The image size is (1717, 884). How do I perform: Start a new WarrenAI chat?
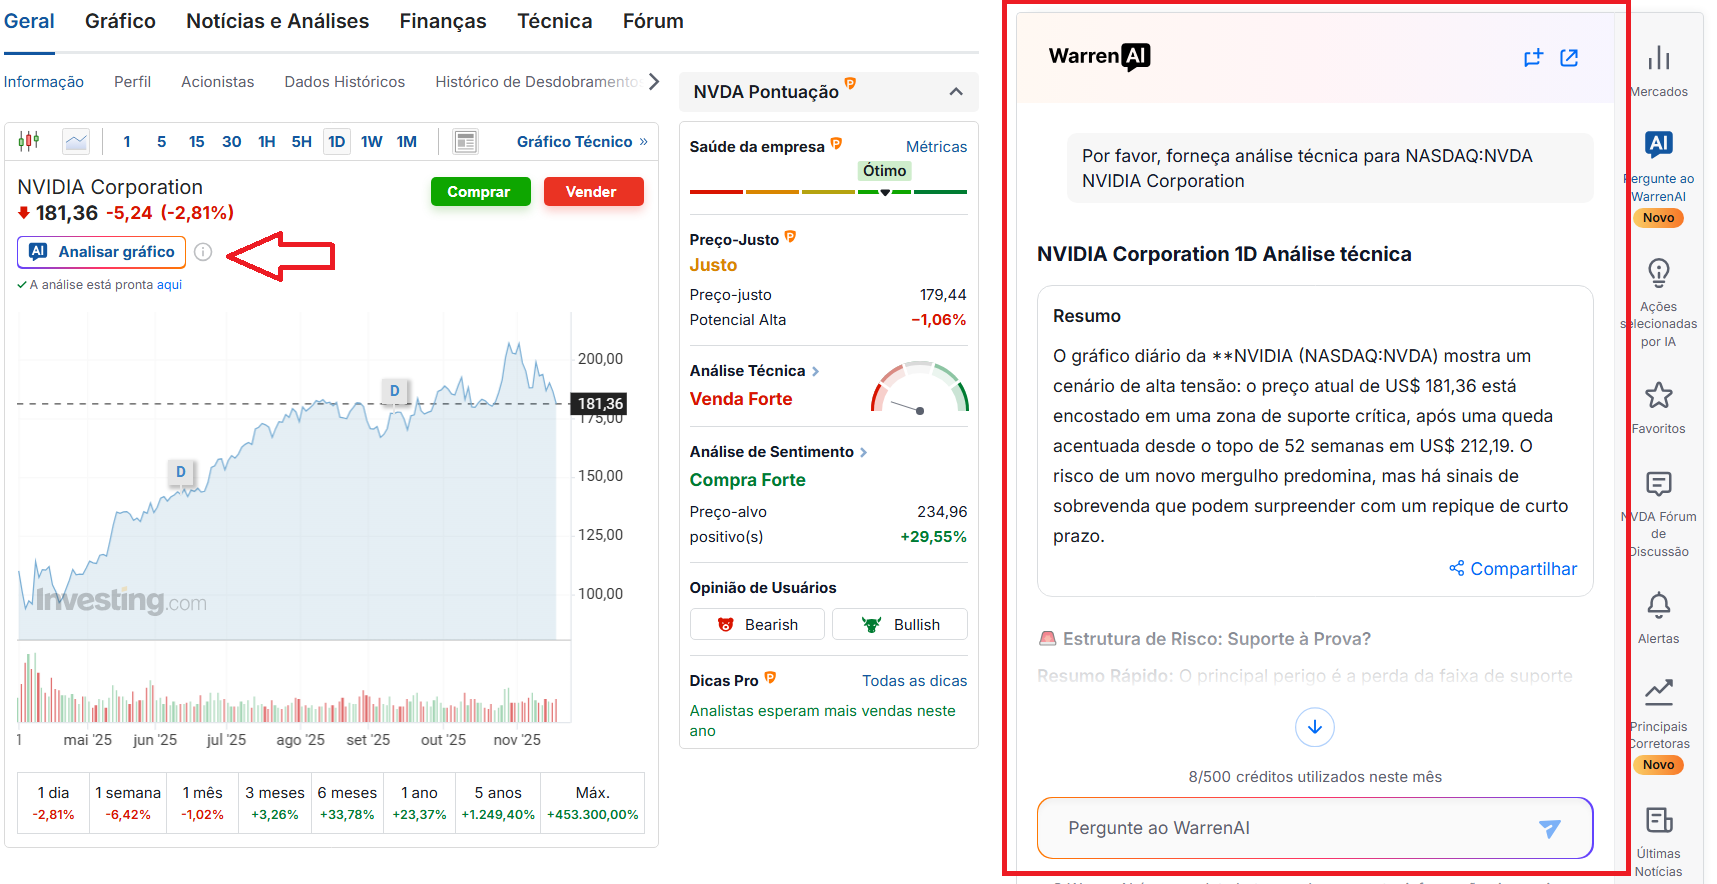coord(1533,58)
